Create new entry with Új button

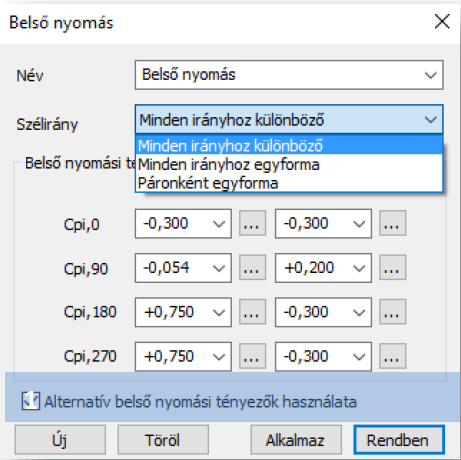(x=60, y=440)
